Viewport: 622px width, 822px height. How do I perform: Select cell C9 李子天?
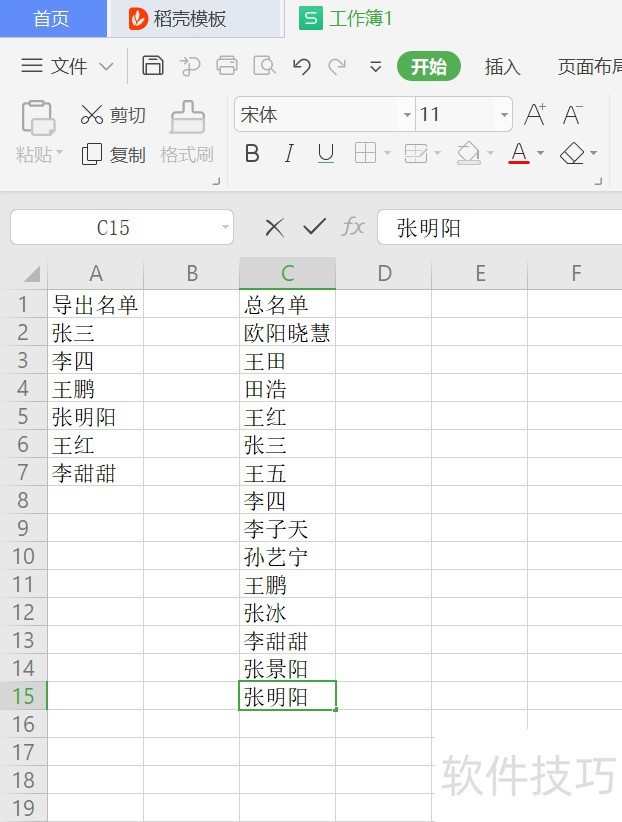pos(287,528)
